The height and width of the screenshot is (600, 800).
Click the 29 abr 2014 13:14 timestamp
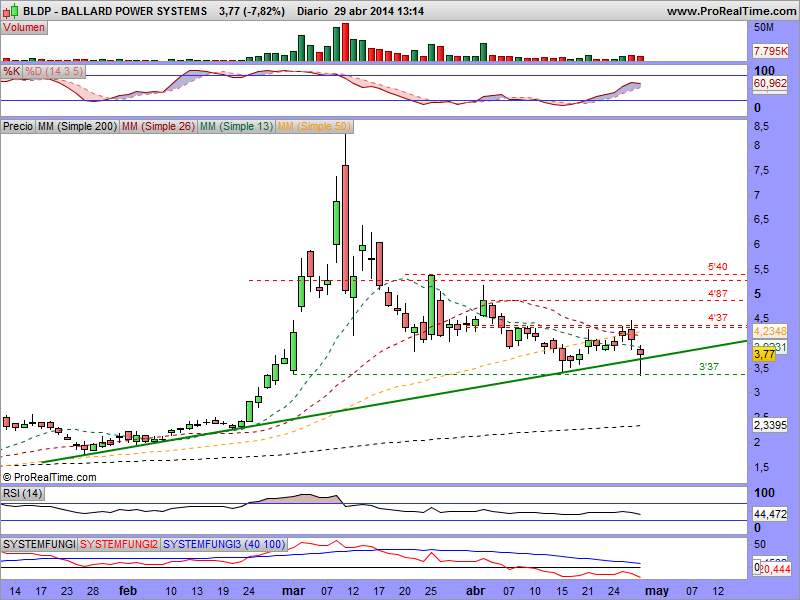click(379, 11)
